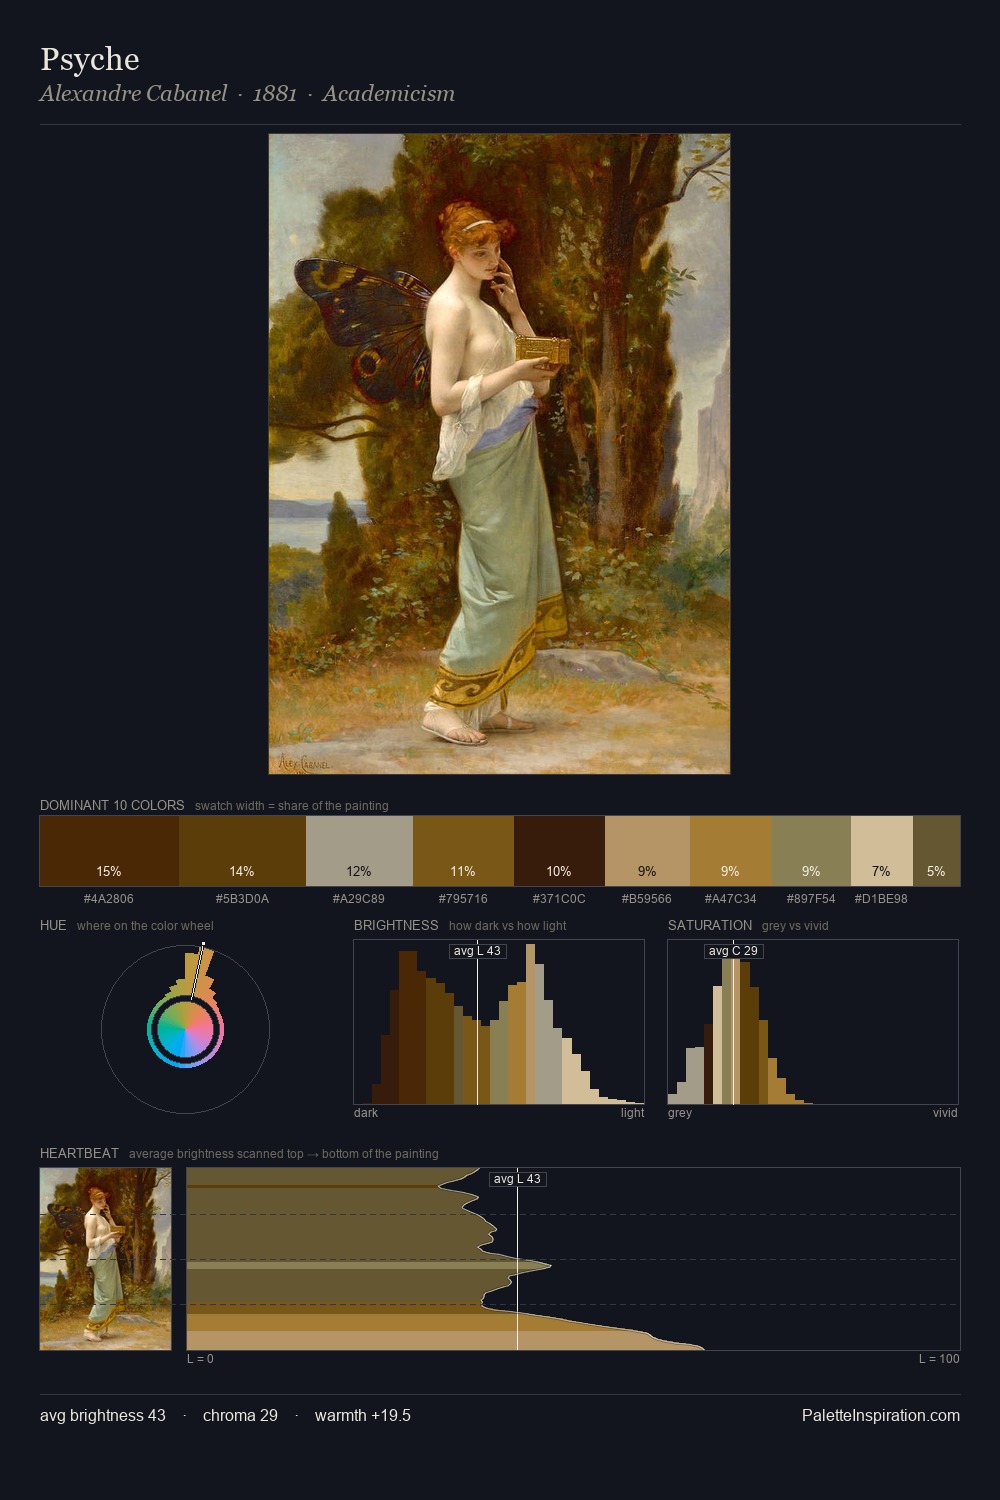Click the Academicism style text
1000x1500 pixels.
388,94
